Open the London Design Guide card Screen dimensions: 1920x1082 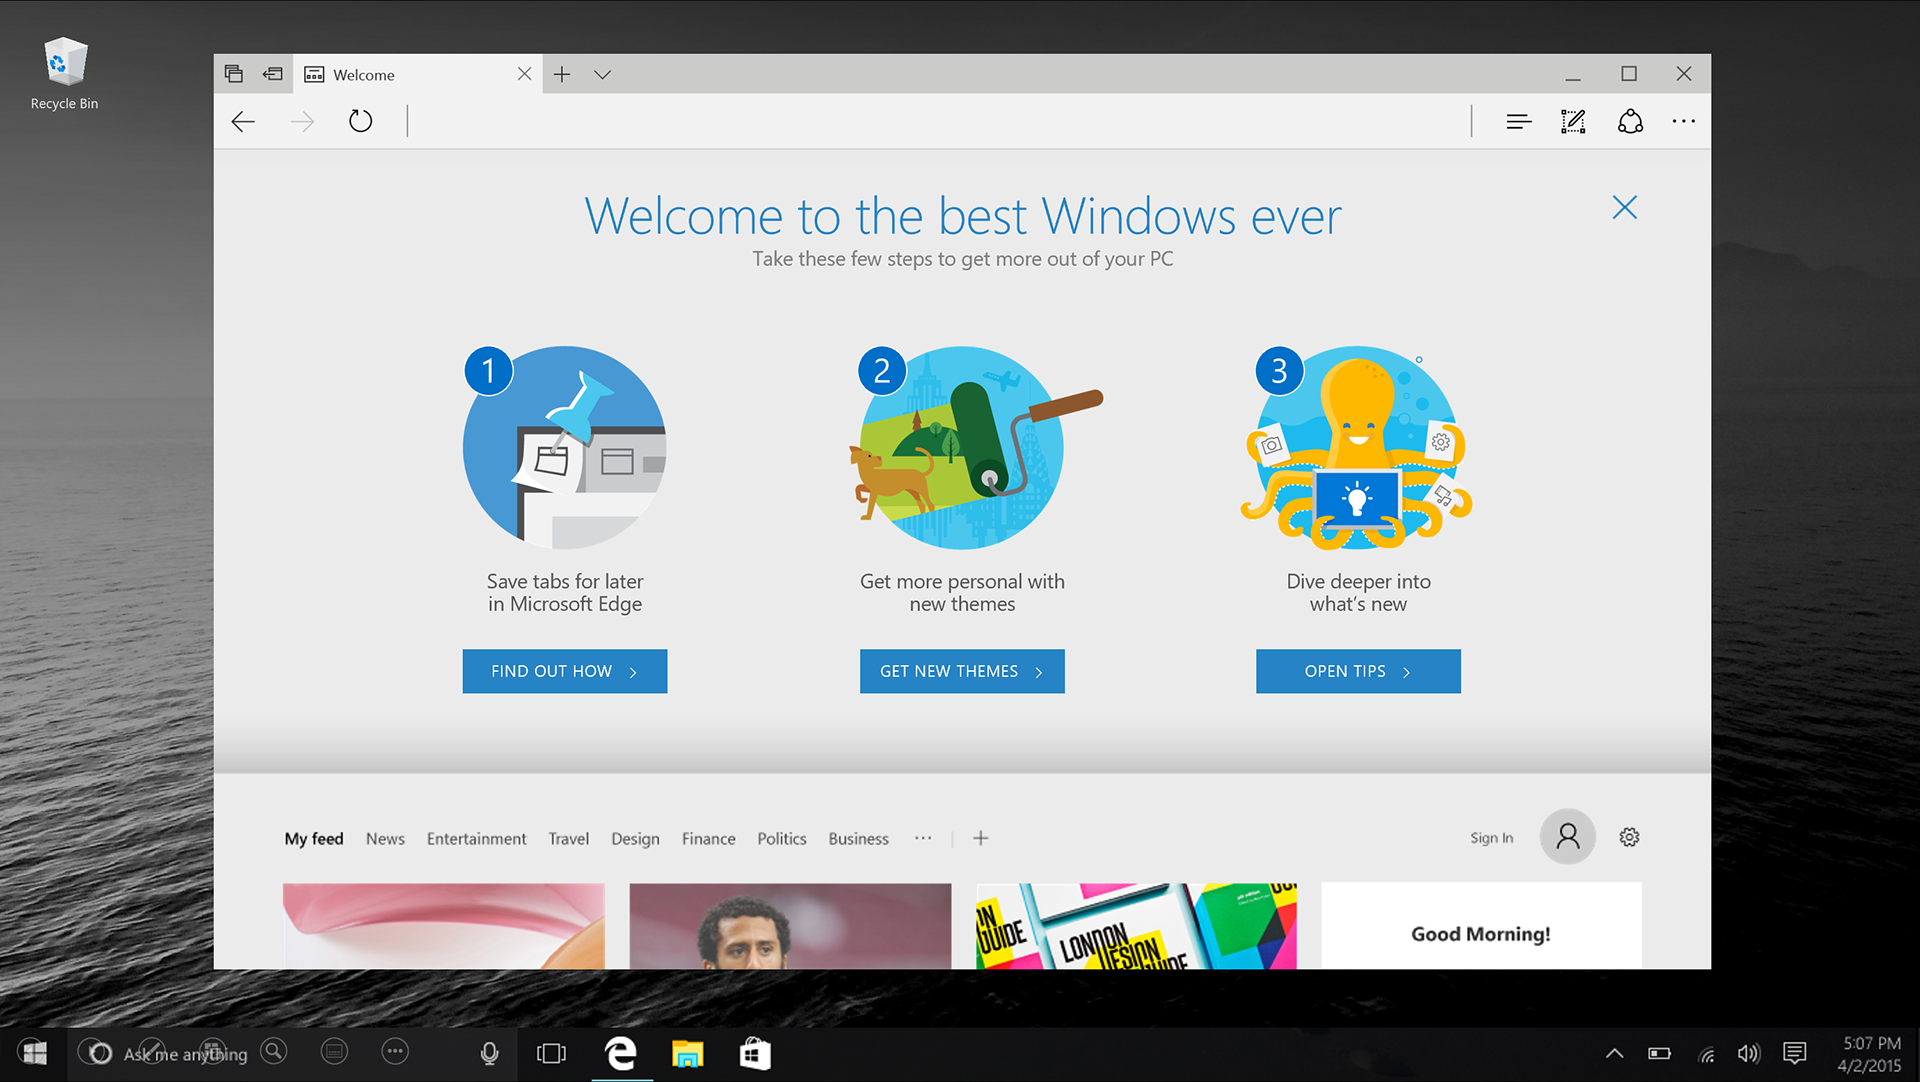(x=1136, y=926)
